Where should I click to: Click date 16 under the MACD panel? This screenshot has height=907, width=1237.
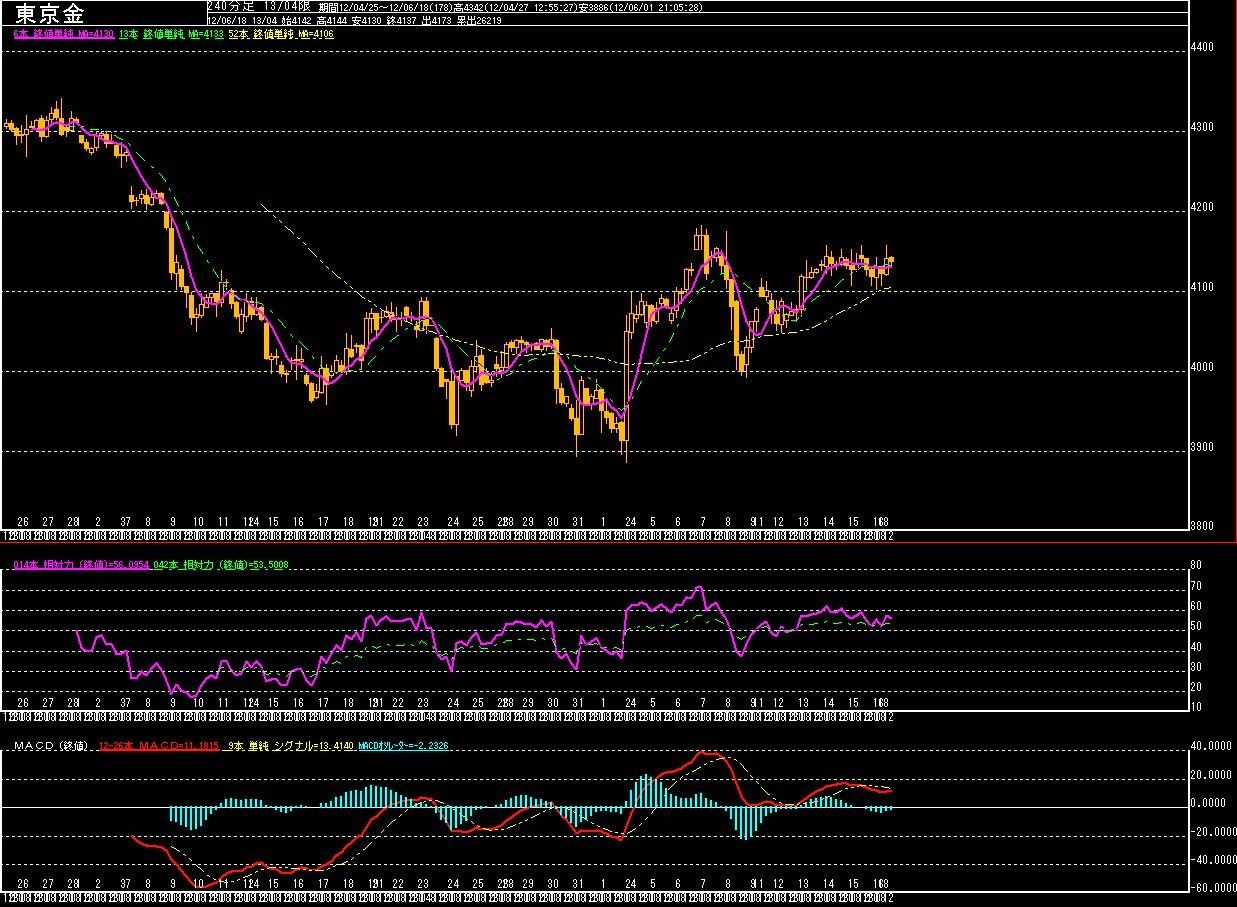click(298, 884)
